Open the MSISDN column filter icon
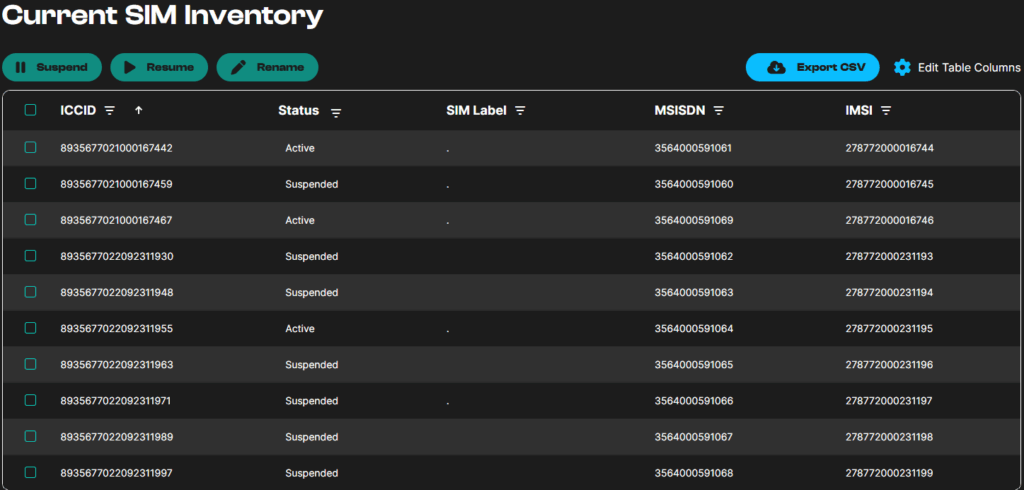Screen dimensions: 1024x490 [718, 111]
